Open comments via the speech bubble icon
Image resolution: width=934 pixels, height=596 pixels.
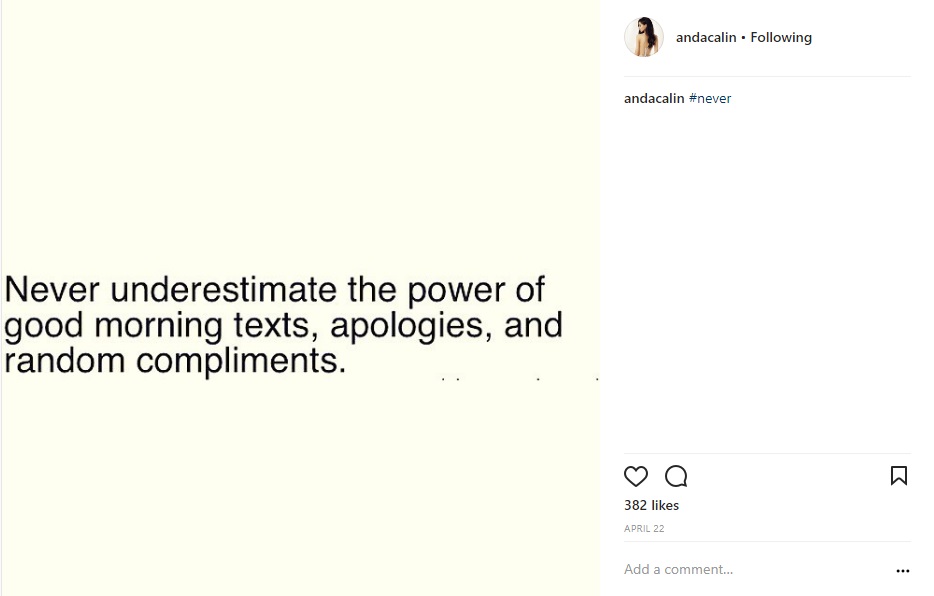click(x=676, y=476)
